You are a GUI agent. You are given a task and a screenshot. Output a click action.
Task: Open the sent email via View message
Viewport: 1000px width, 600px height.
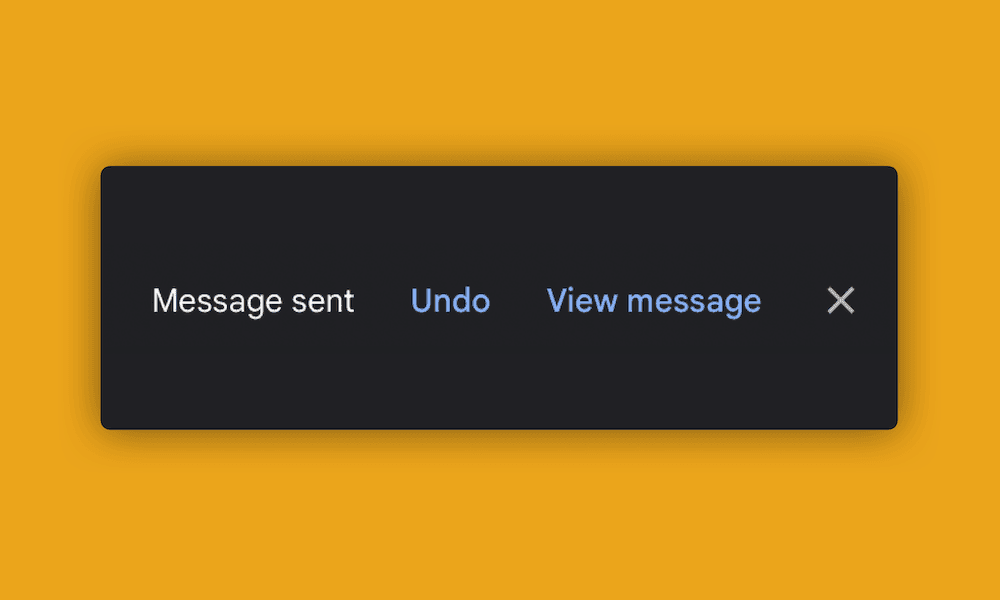coord(654,301)
